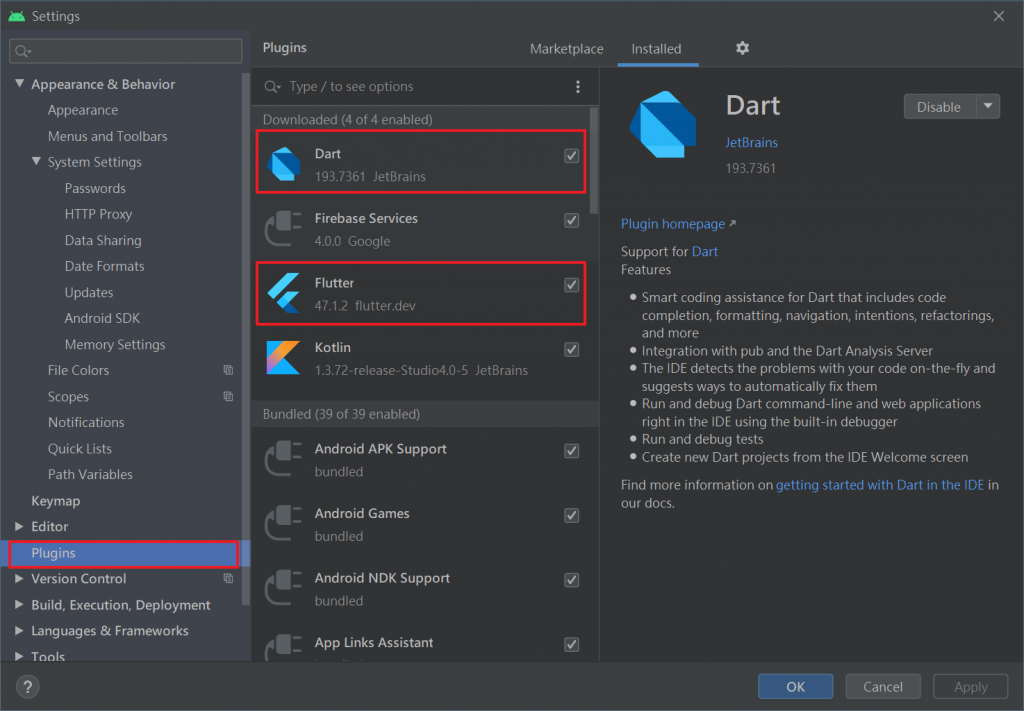1024x711 pixels.
Task: Click the Scopes project-level icon
Action: 228,396
